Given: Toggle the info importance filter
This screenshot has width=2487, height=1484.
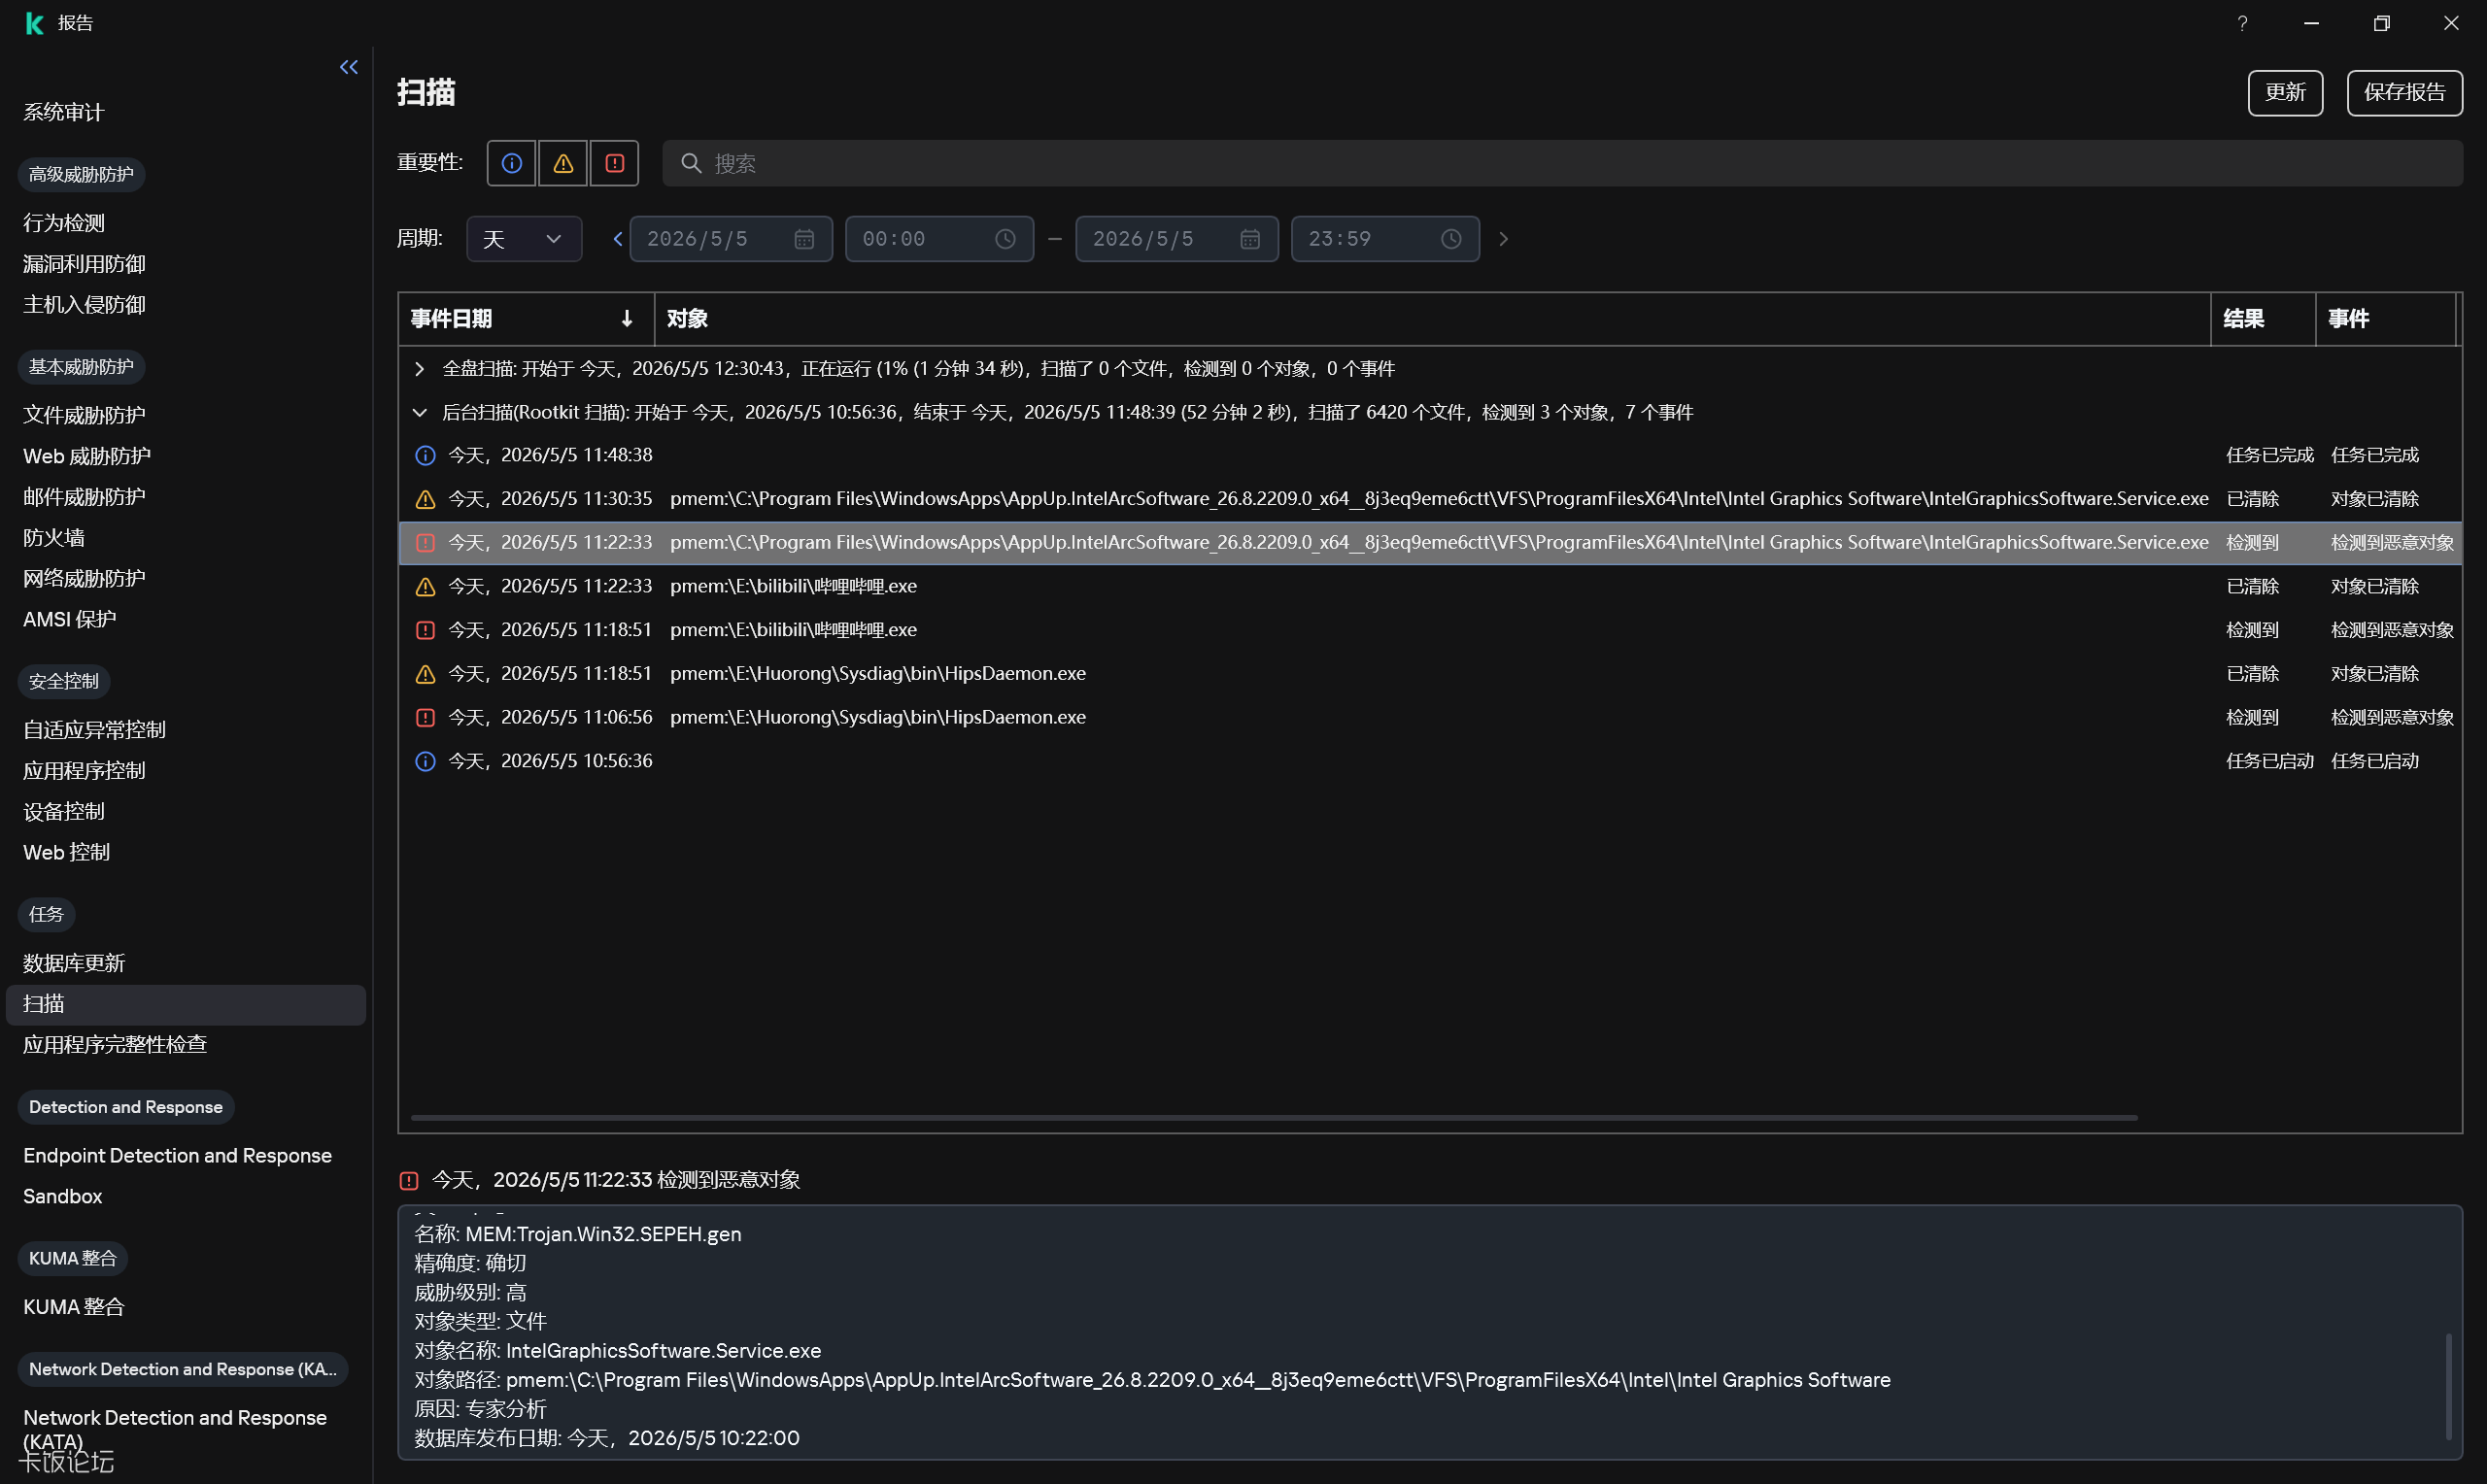Looking at the screenshot, I should 511,163.
